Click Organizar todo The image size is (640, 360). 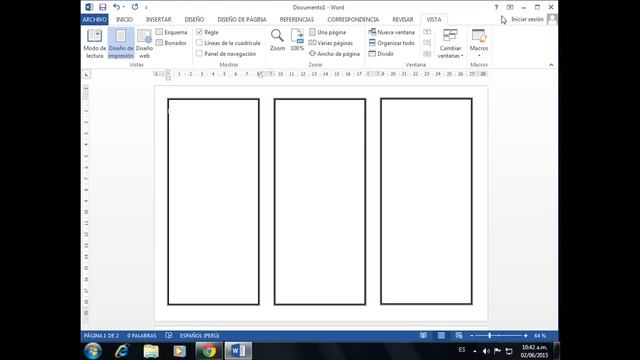click(391, 43)
